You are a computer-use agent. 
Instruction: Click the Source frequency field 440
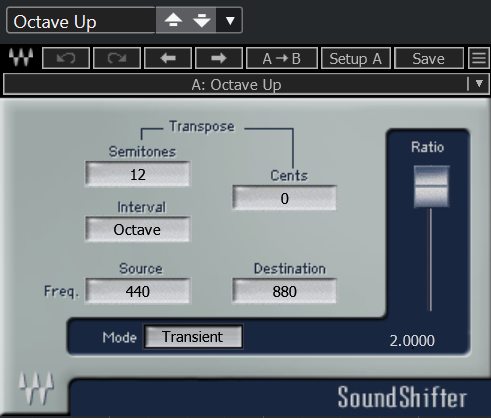pyautogui.click(x=137, y=291)
